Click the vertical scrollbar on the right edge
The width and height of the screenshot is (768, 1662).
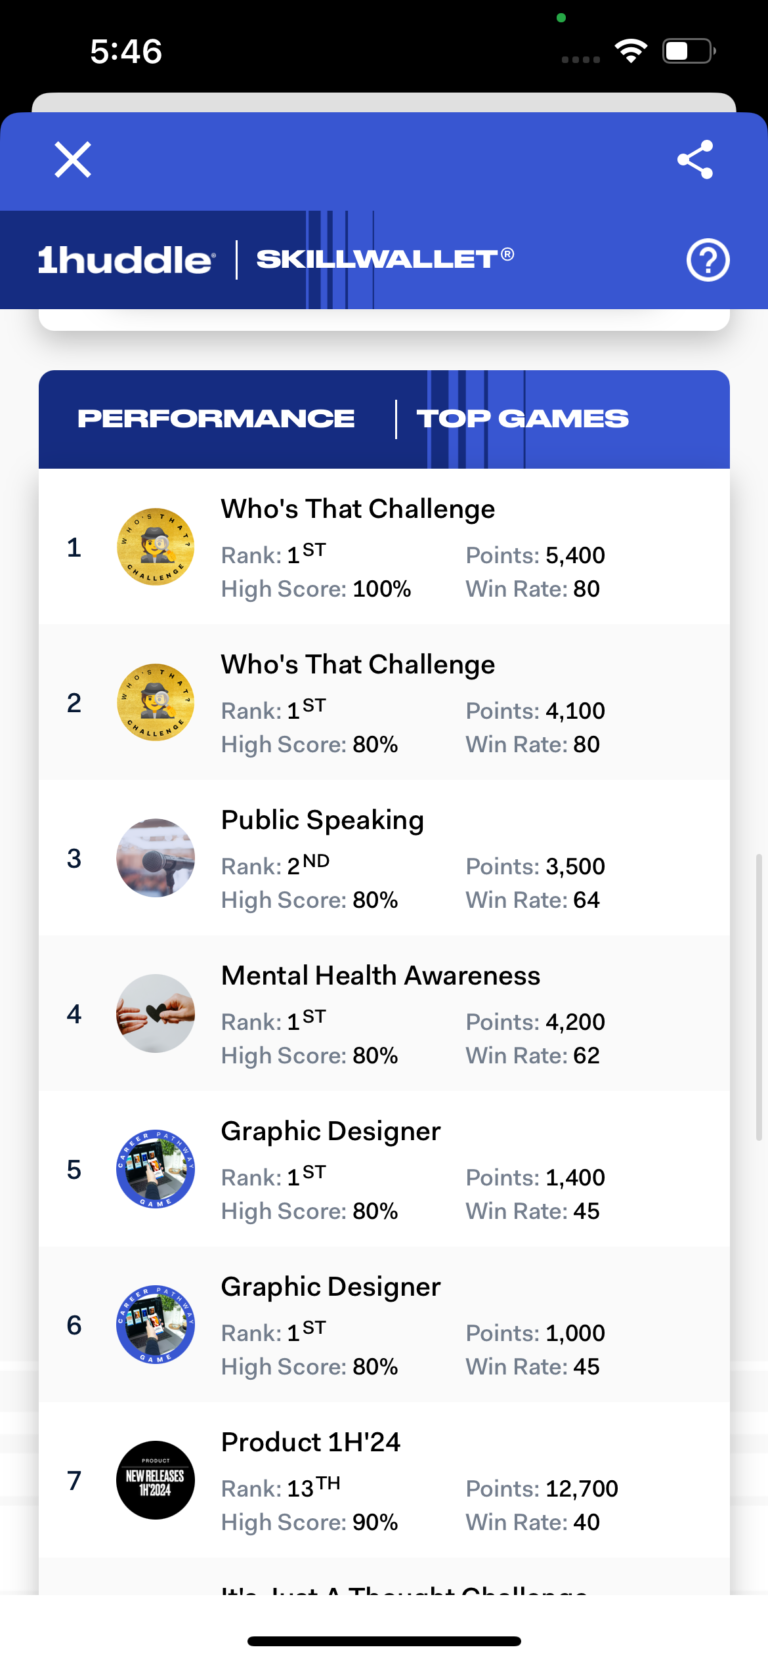coord(758,996)
